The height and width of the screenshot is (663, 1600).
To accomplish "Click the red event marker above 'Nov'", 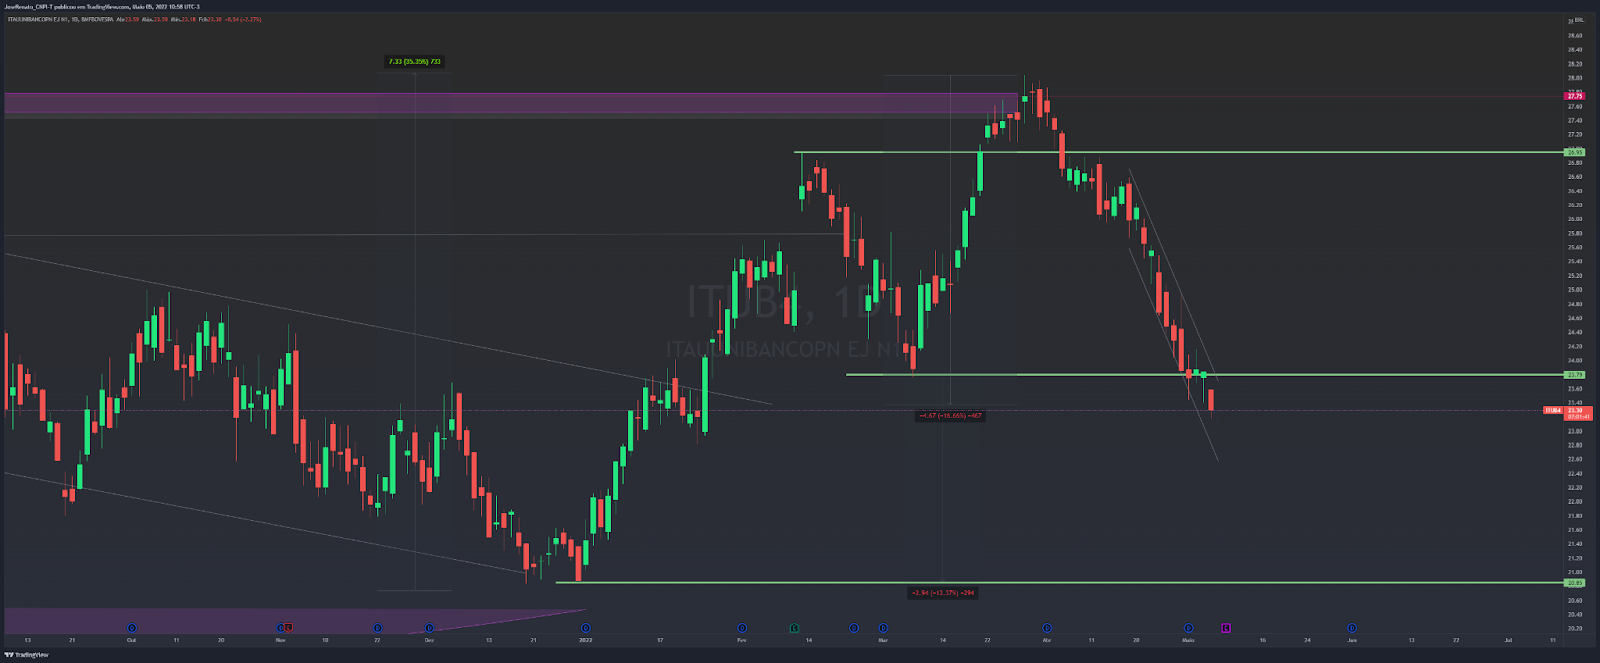I will tap(289, 628).
